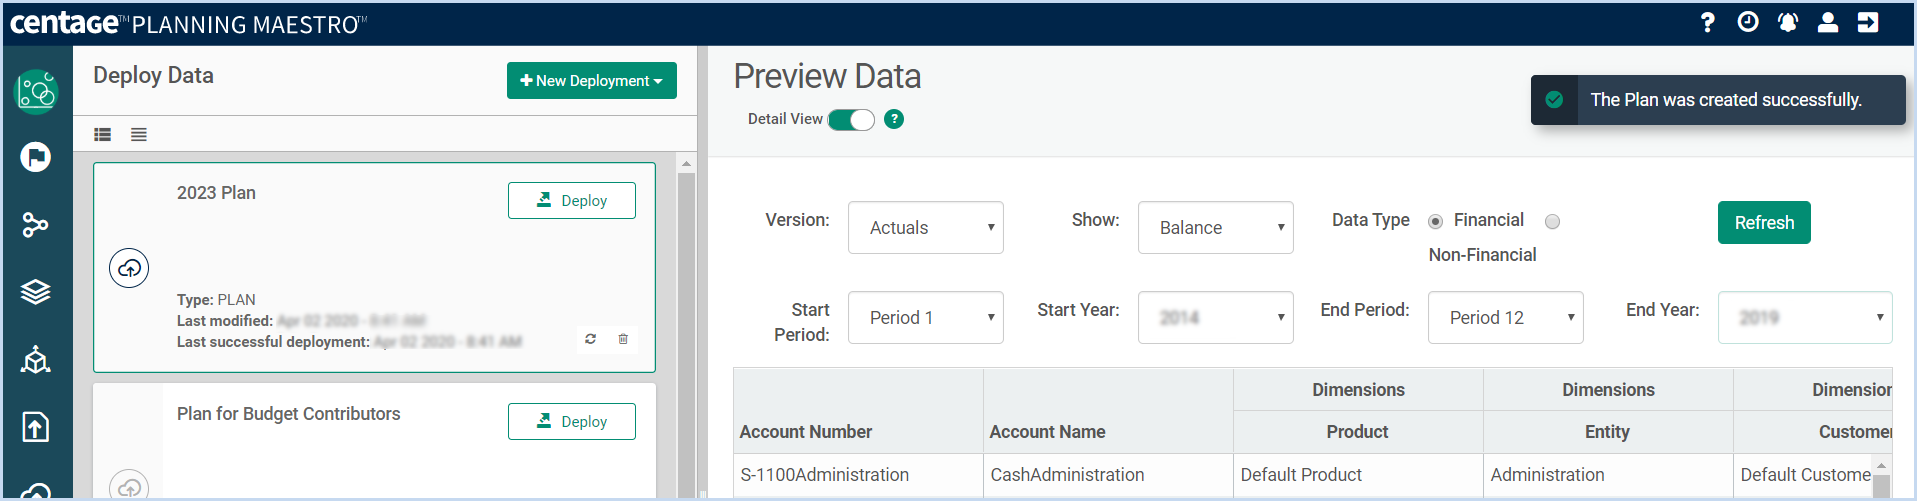Open the Show dropdown set to Balance

1216,228
